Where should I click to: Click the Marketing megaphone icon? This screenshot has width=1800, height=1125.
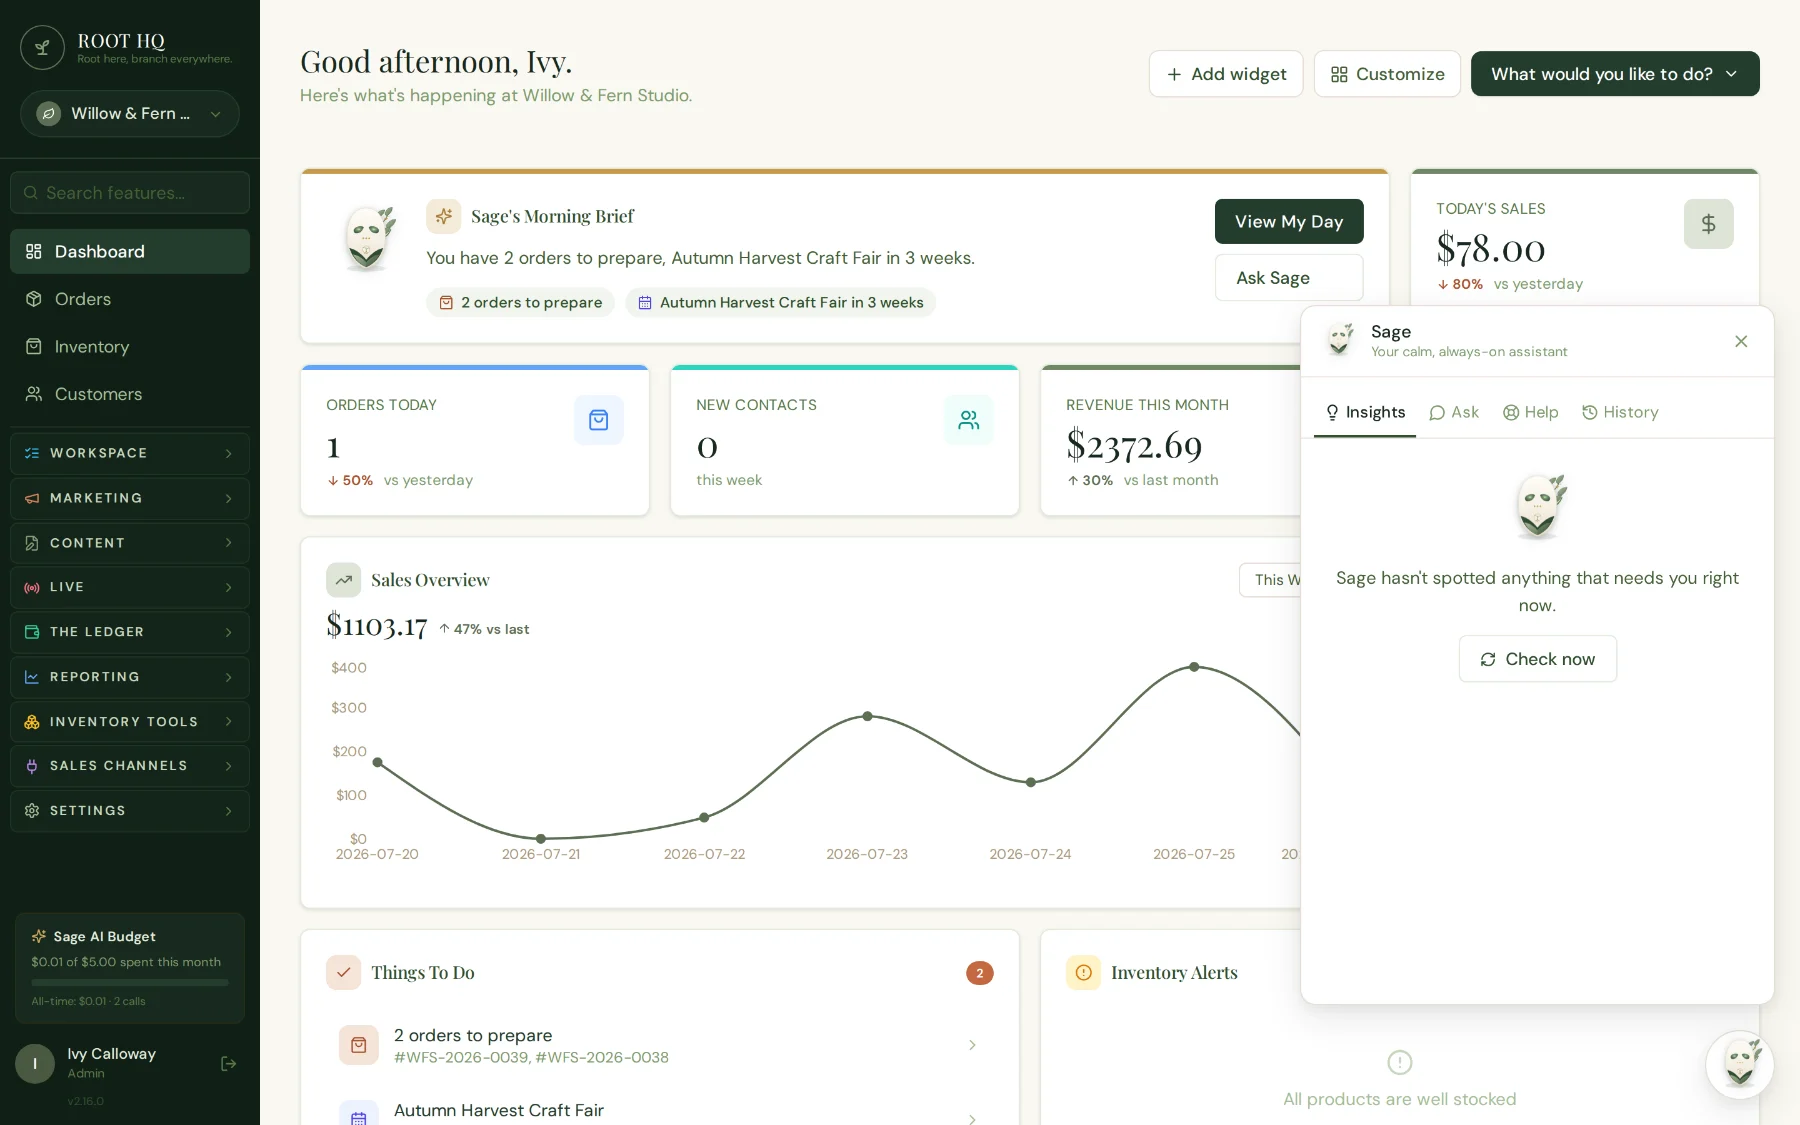click(x=32, y=498)
